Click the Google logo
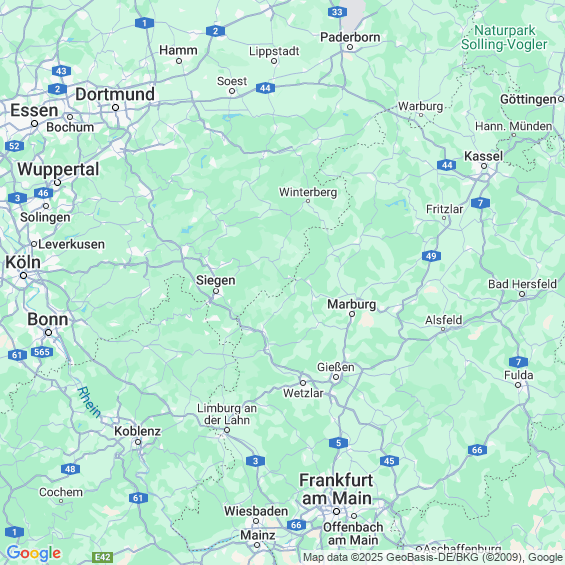 point(34,553)
